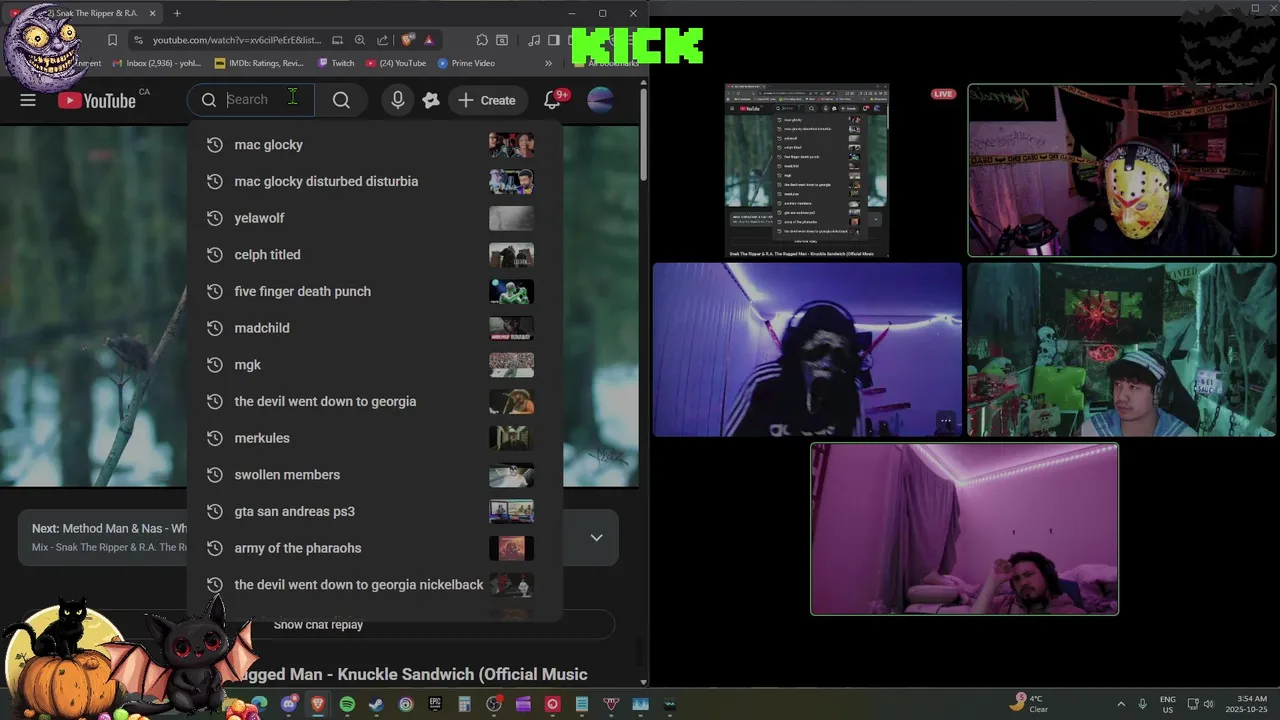This screenshot has width=1280, height=720.
Task: Click the share icon in the address bar
Action: 382,40
